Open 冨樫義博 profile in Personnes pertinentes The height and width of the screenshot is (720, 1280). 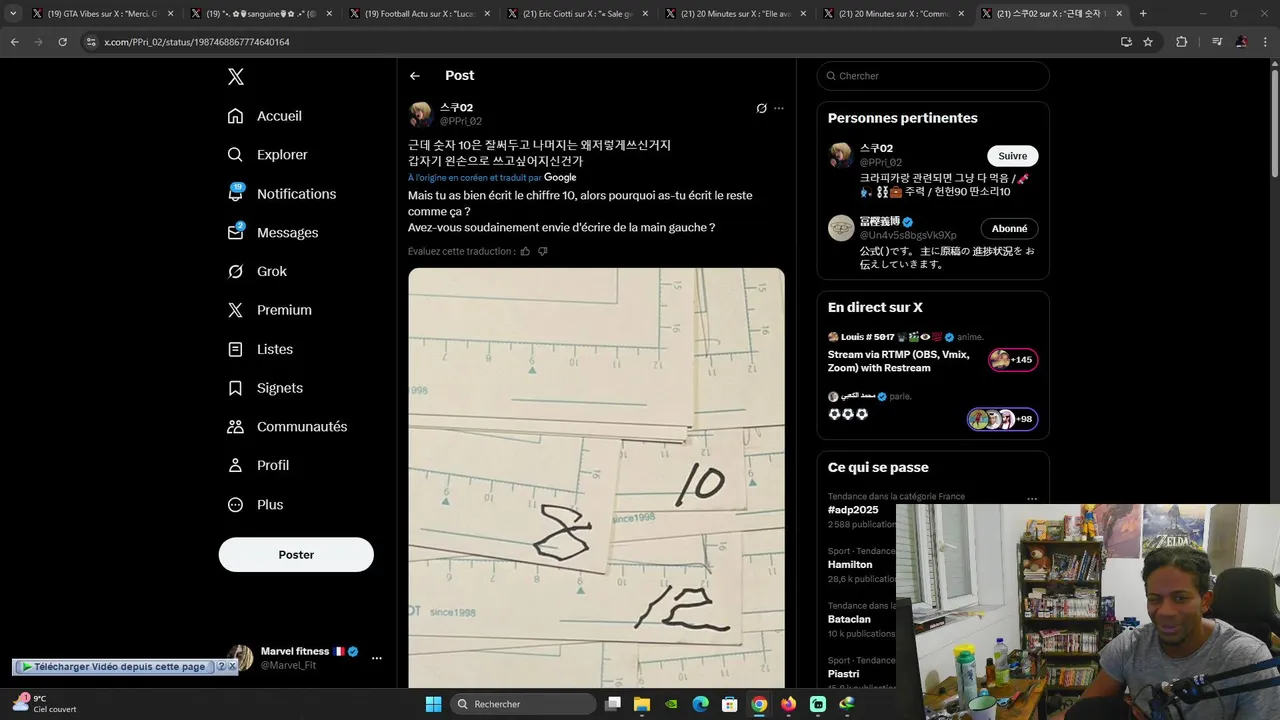coord(880,221)
